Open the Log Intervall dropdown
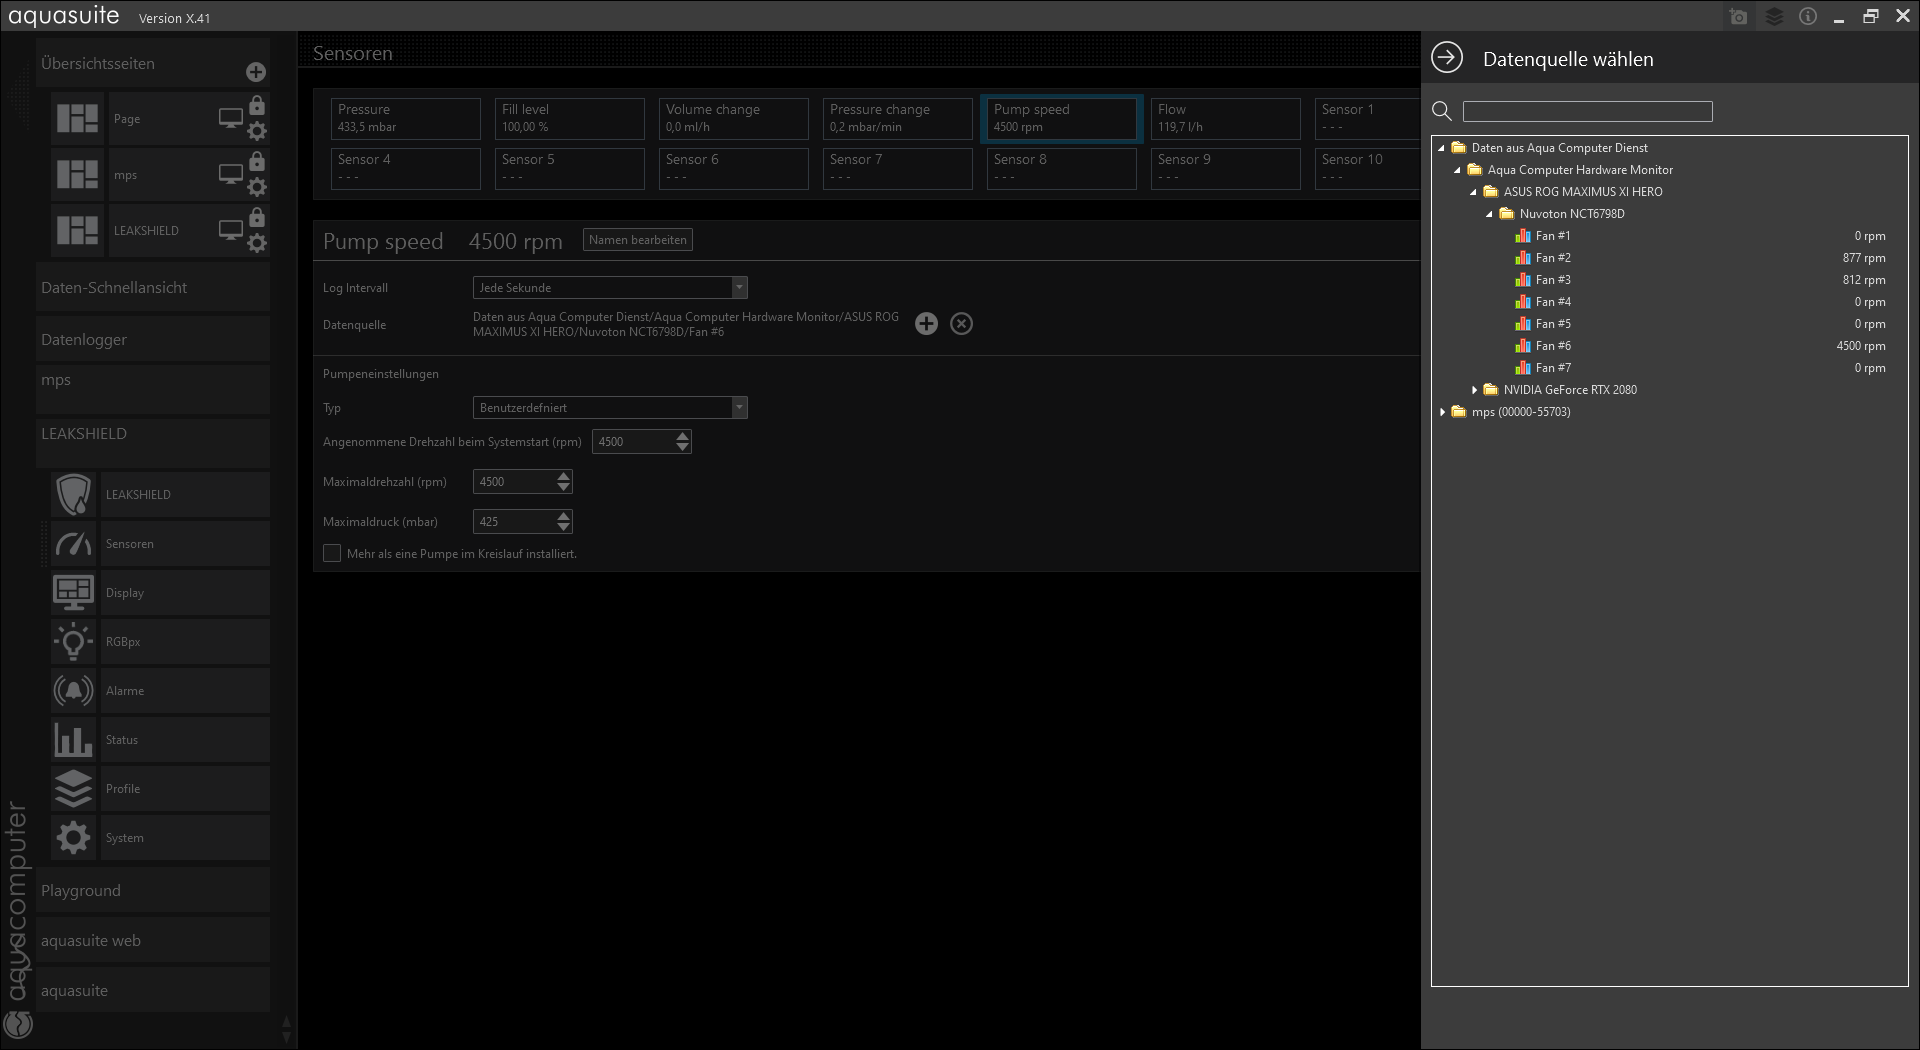The image size is (1920, 1050). click(x=610, y=288)
